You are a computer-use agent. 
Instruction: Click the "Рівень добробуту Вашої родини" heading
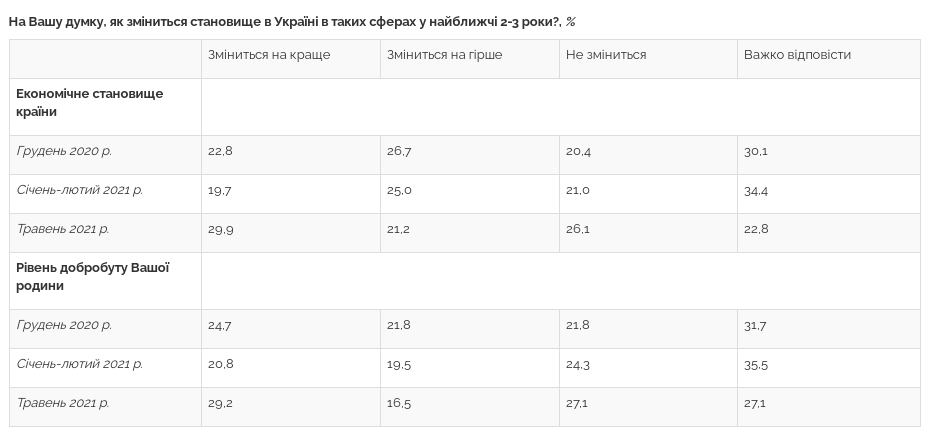click(x=93, y=276)
